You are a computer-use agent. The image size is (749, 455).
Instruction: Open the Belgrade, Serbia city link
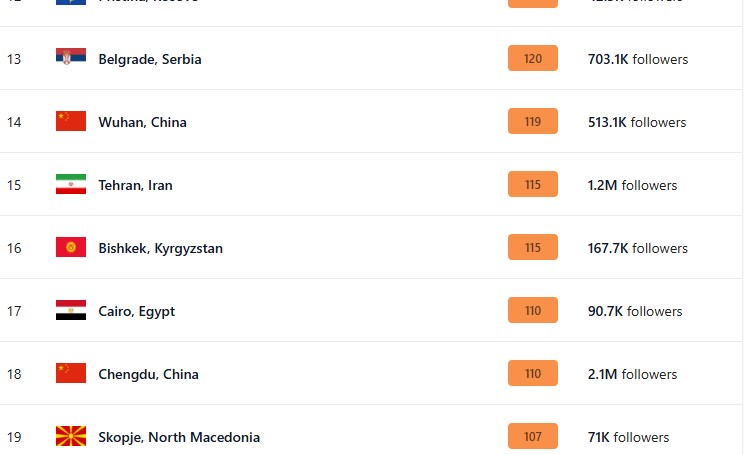tap(150, 59)
